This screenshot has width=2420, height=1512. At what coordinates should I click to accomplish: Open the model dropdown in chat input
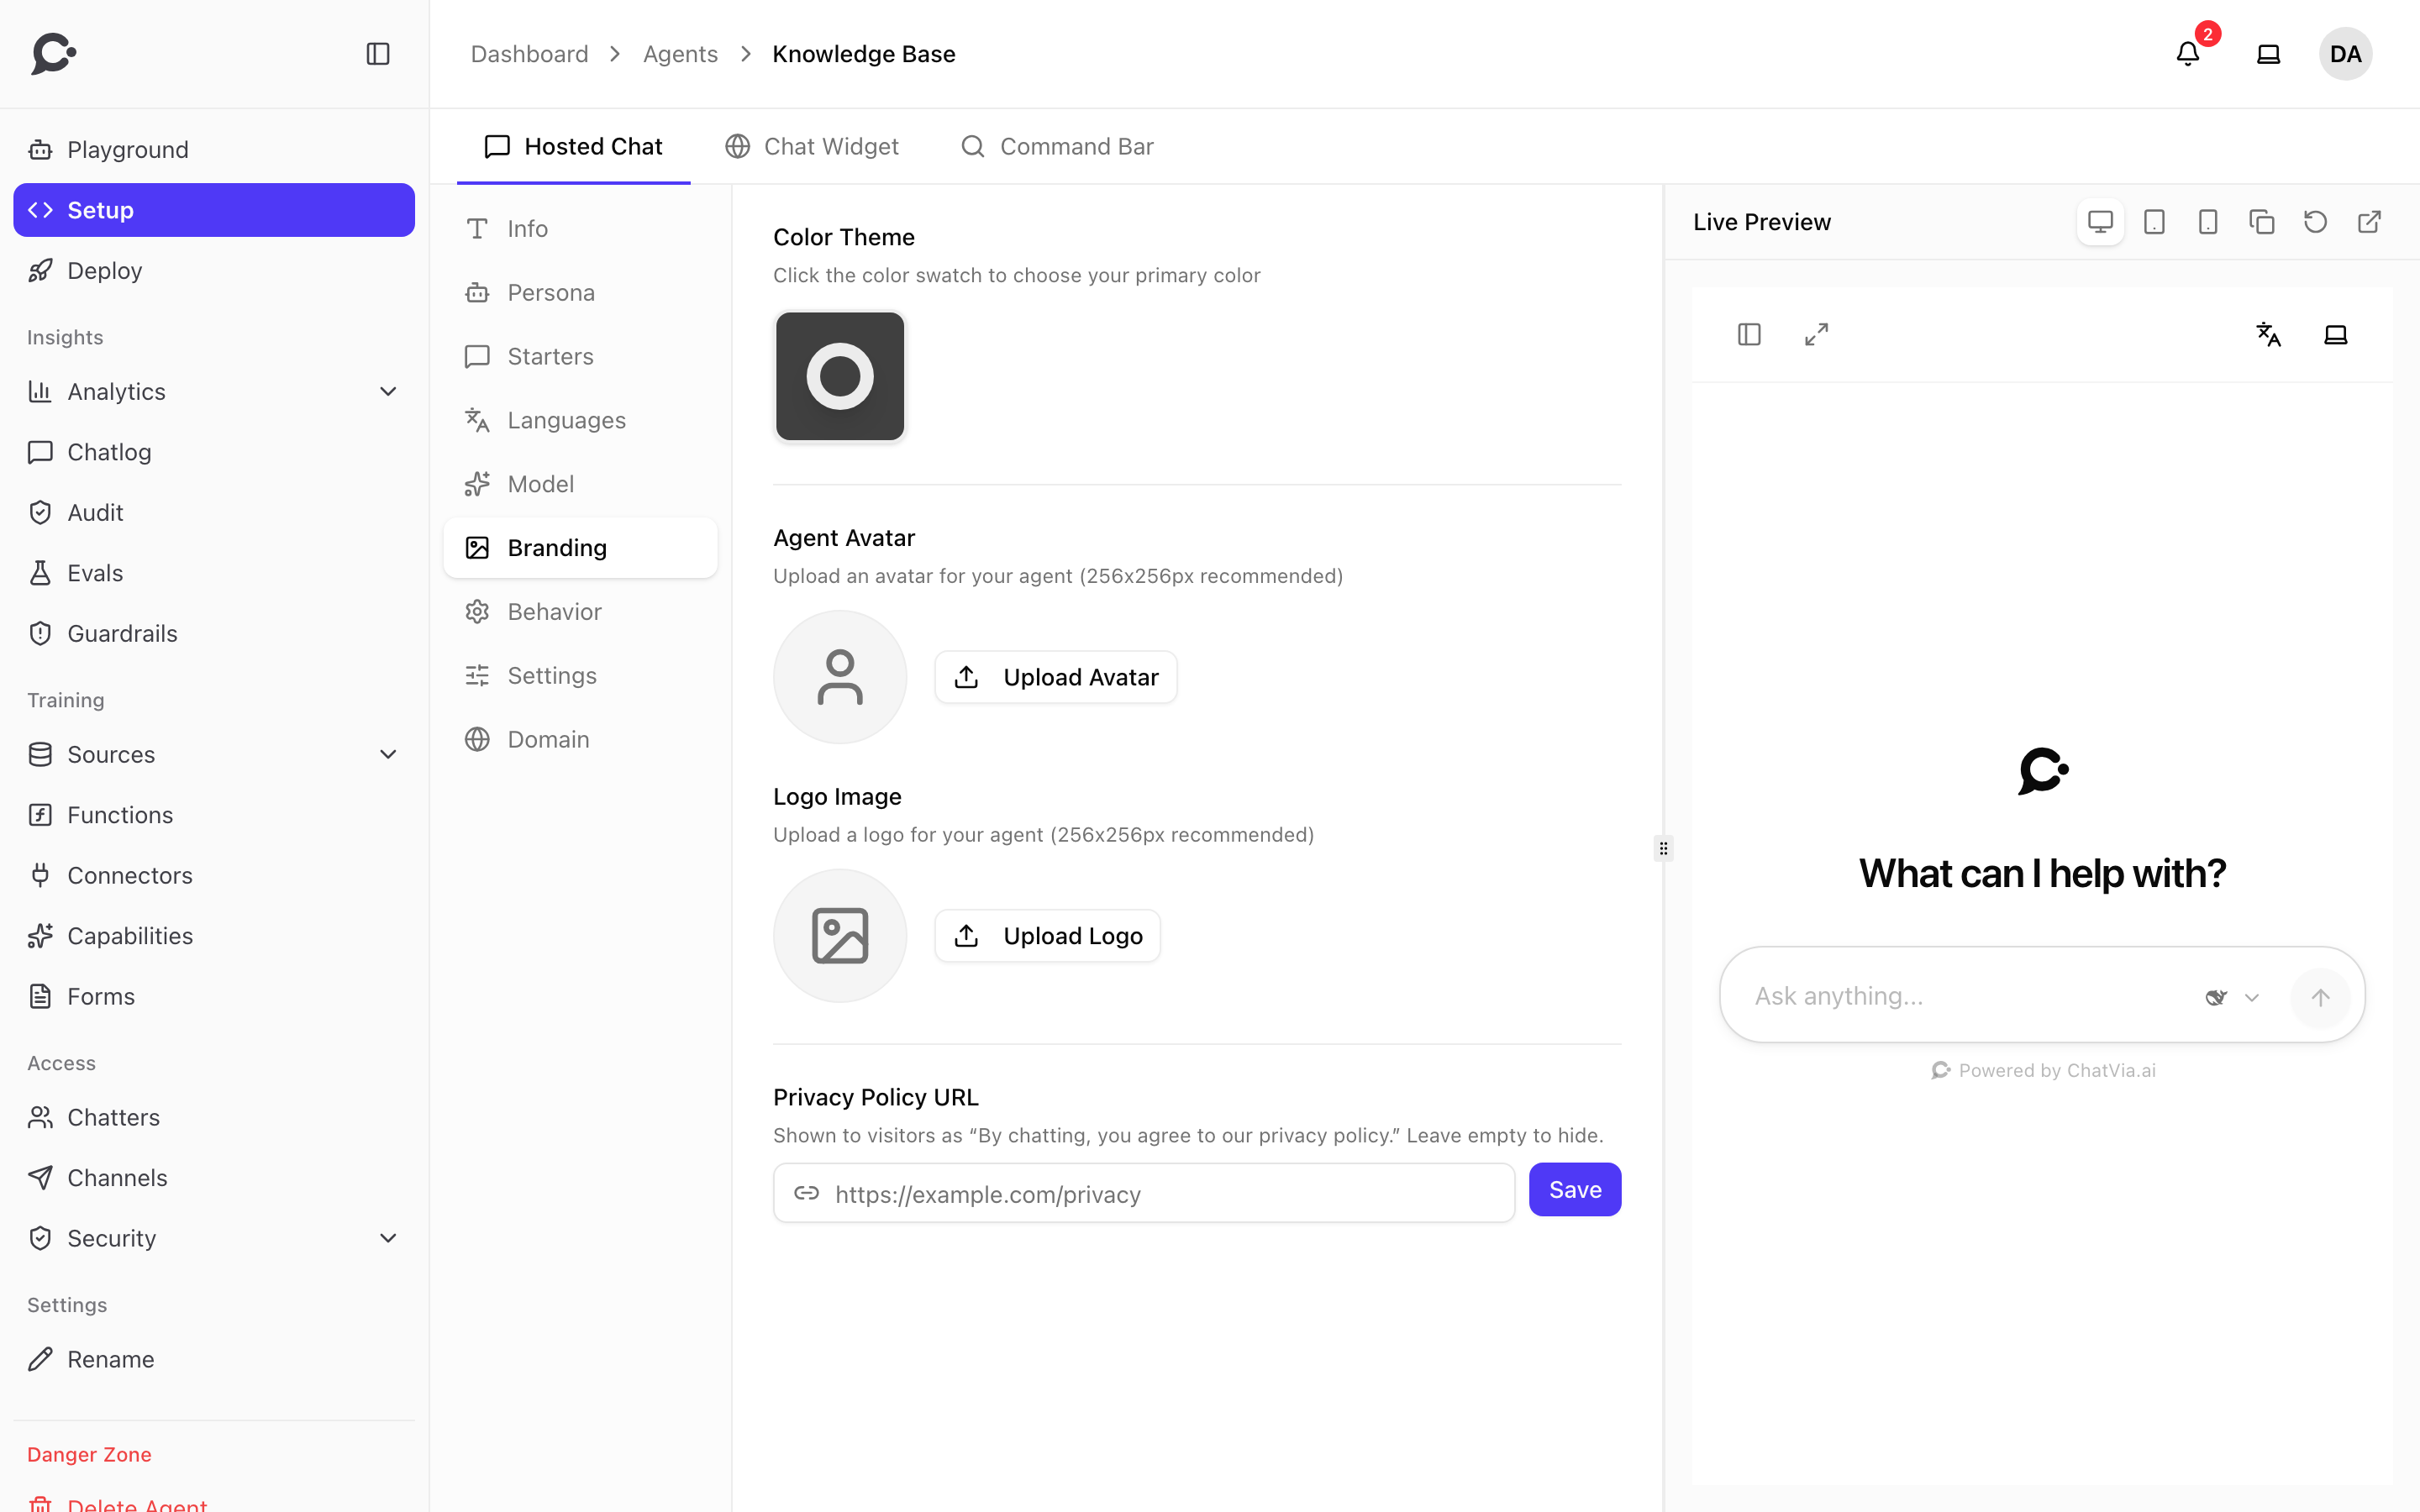click(x=2233, y=997)
